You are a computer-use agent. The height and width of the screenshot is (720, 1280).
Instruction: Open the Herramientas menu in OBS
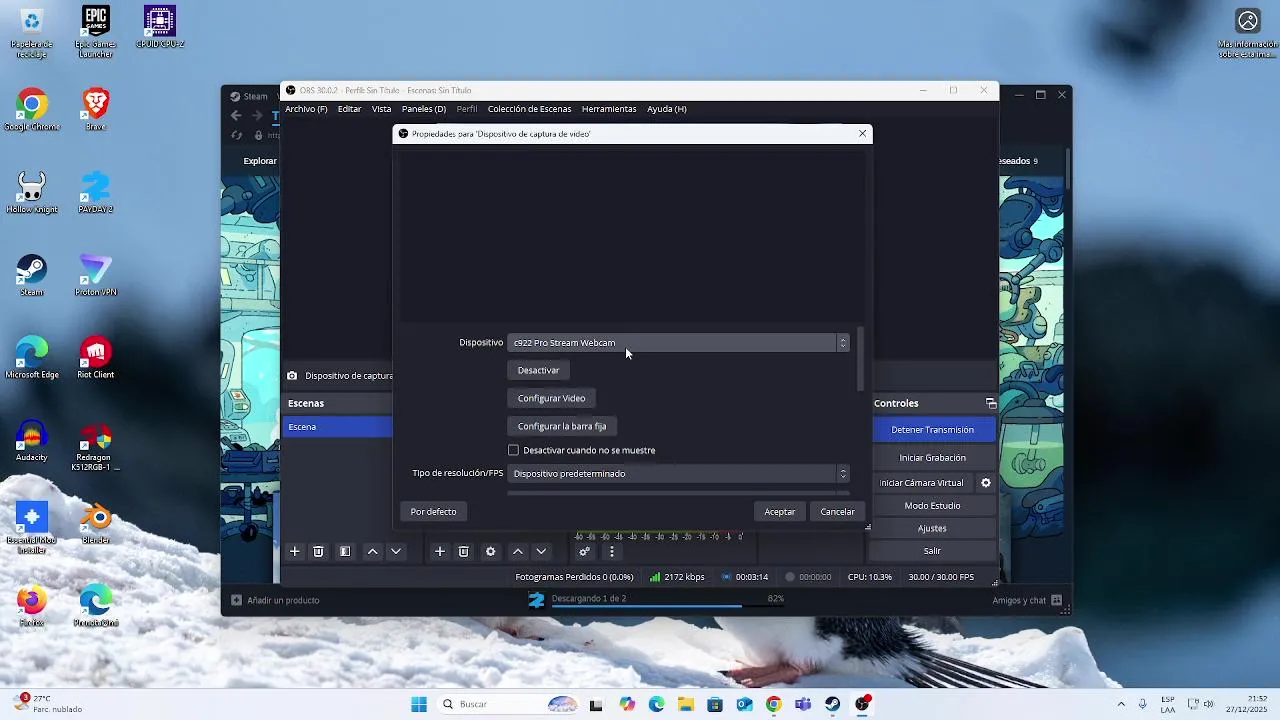coord(609,109)
